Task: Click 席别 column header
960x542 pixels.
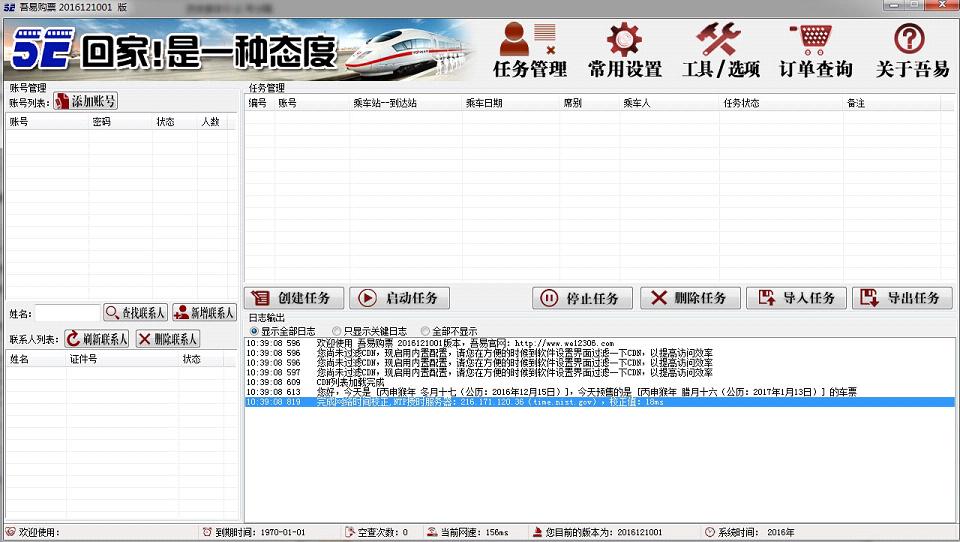Action: tap(589, 103)
